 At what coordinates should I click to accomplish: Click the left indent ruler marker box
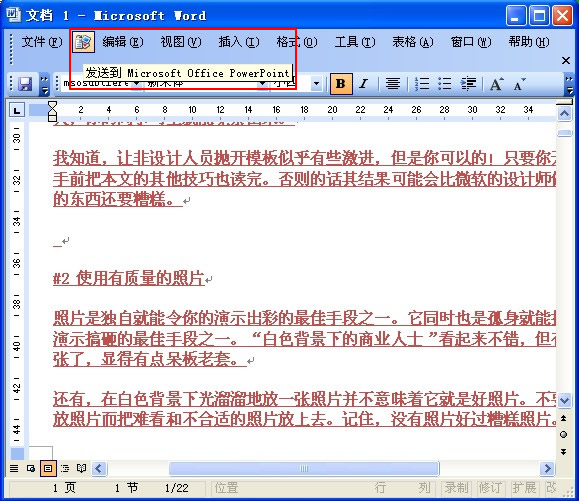pos(52,118)
